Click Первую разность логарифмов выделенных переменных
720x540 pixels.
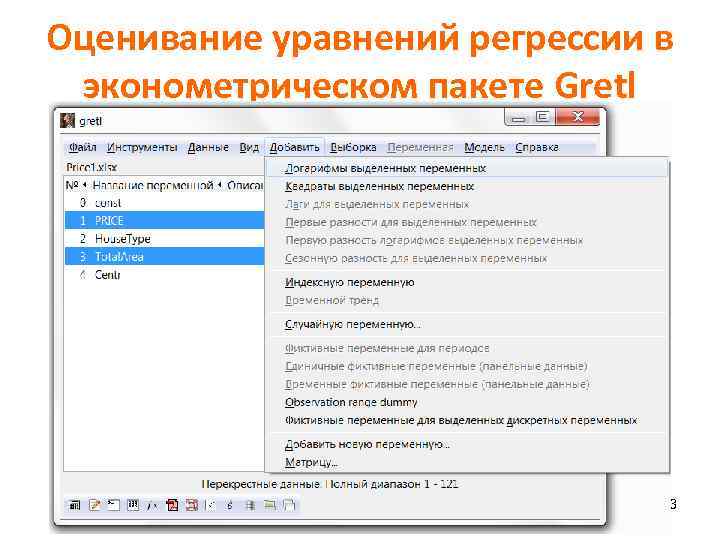click(x=467, y=241)
